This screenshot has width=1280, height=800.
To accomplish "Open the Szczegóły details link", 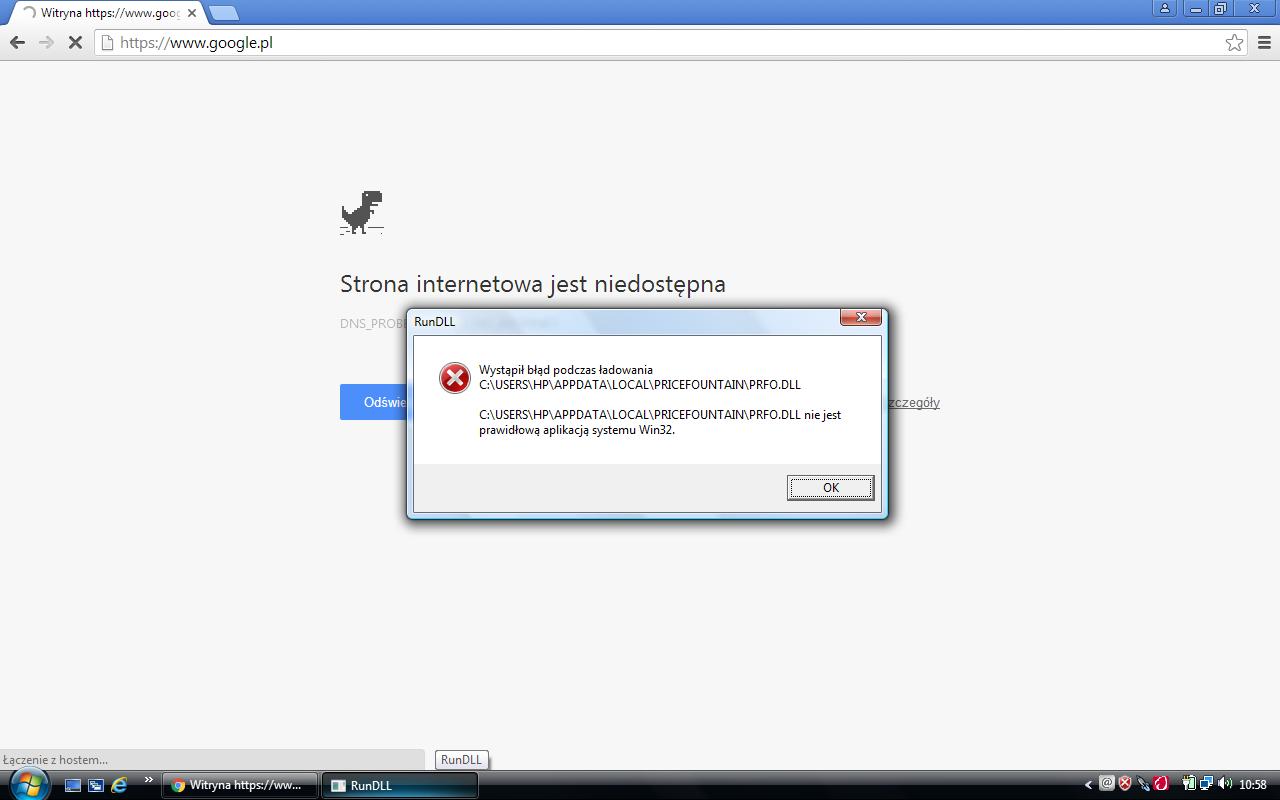I will (x=912, y=402).
